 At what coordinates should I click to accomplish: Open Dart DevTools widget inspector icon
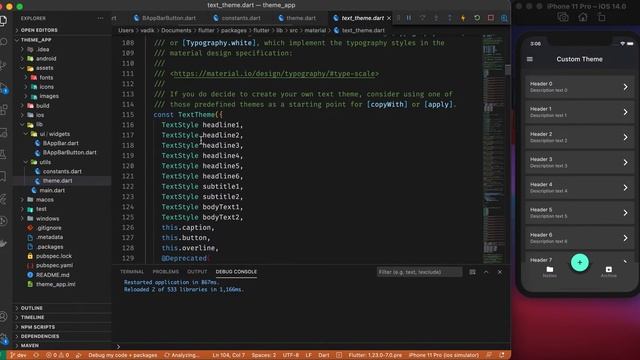tap(504, 18)
